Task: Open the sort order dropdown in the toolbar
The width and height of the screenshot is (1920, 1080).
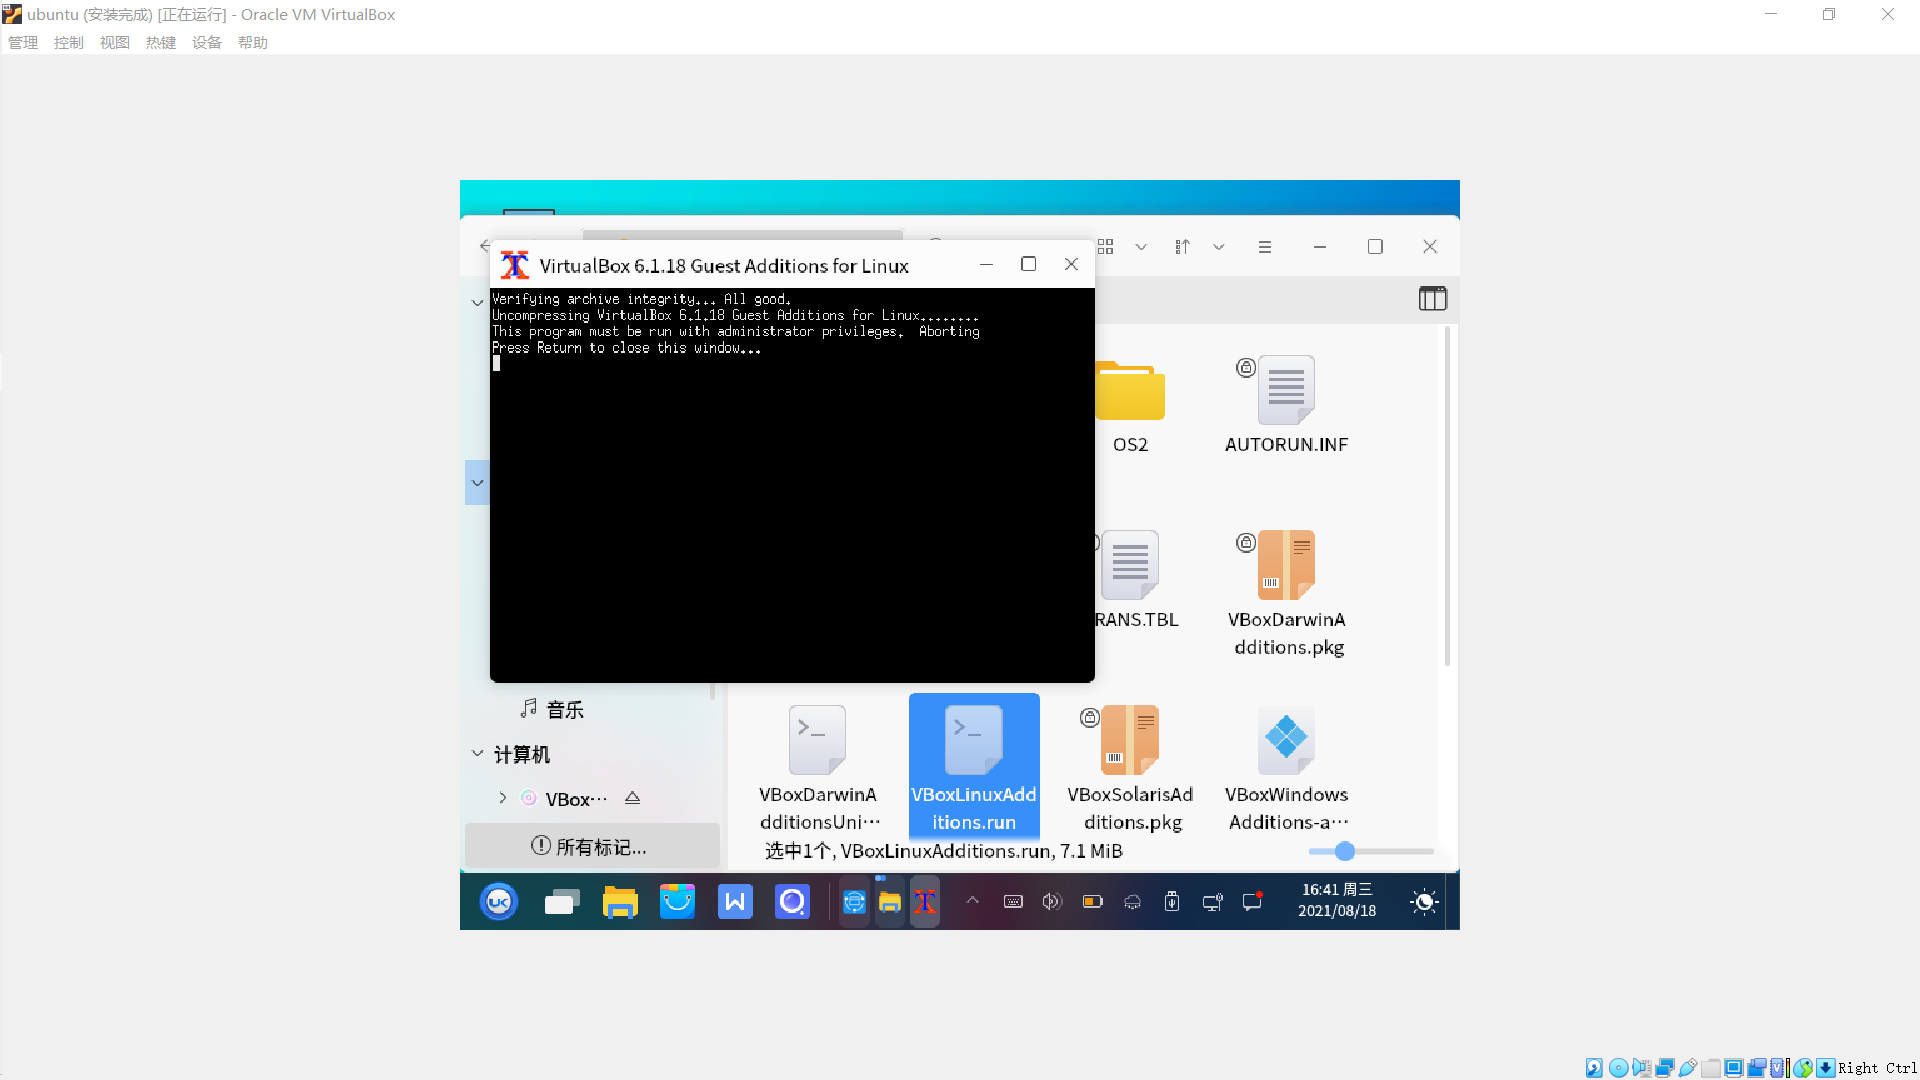Action: (x=1219, y=246)
